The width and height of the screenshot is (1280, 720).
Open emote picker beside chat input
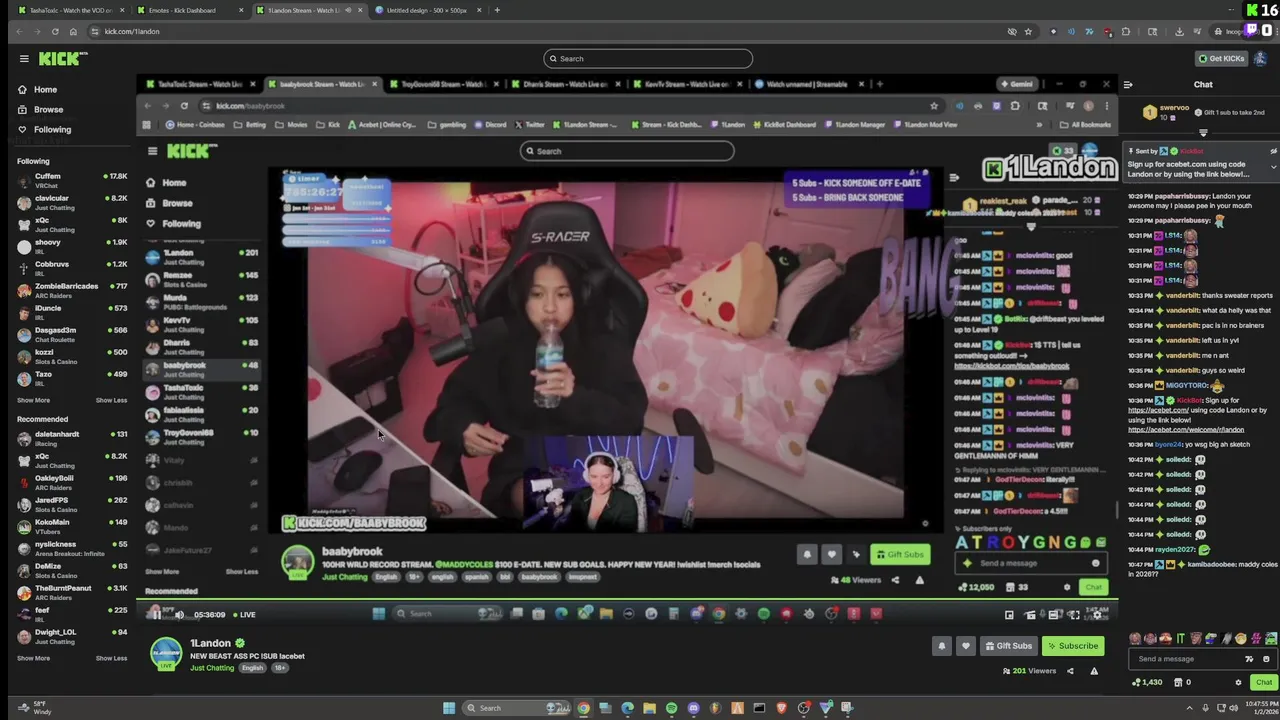click(1266, 659)
